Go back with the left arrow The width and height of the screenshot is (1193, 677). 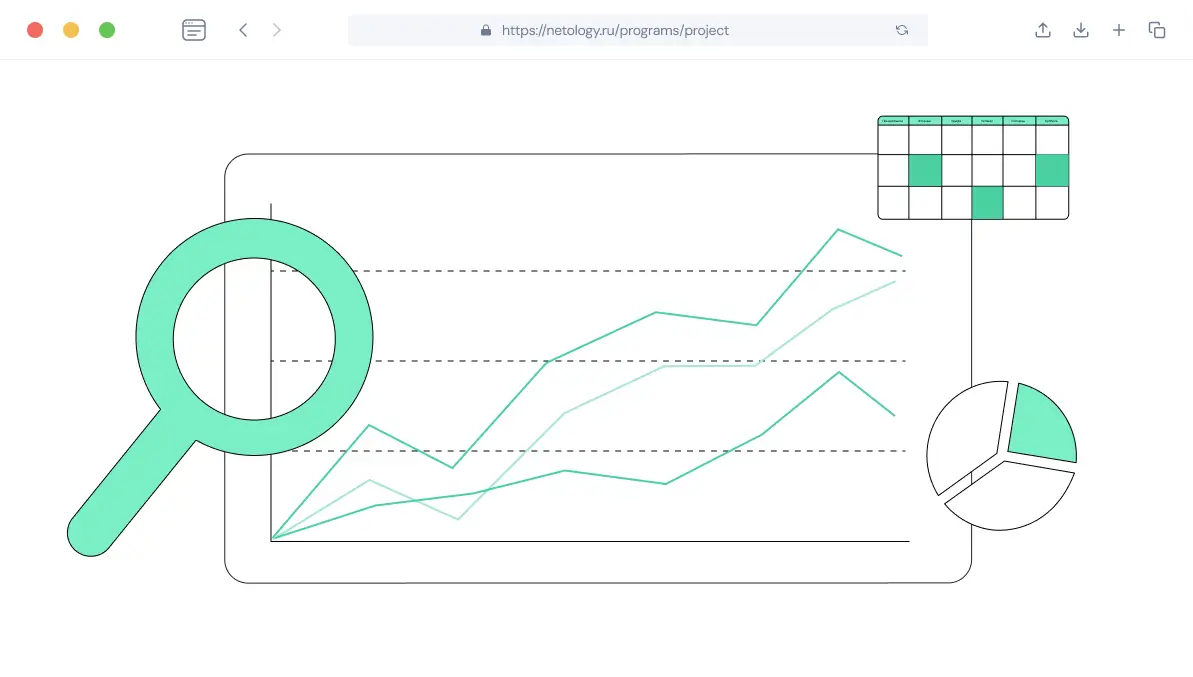[x=243, y=30]
